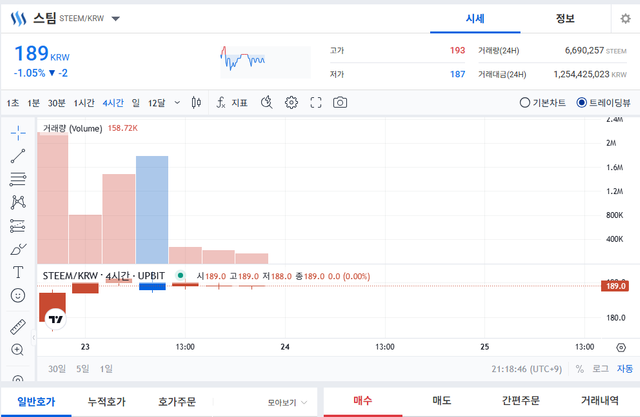Screen dimensions: 640x417
Task: Select the brush drawing tool
Action: point(18,249)
